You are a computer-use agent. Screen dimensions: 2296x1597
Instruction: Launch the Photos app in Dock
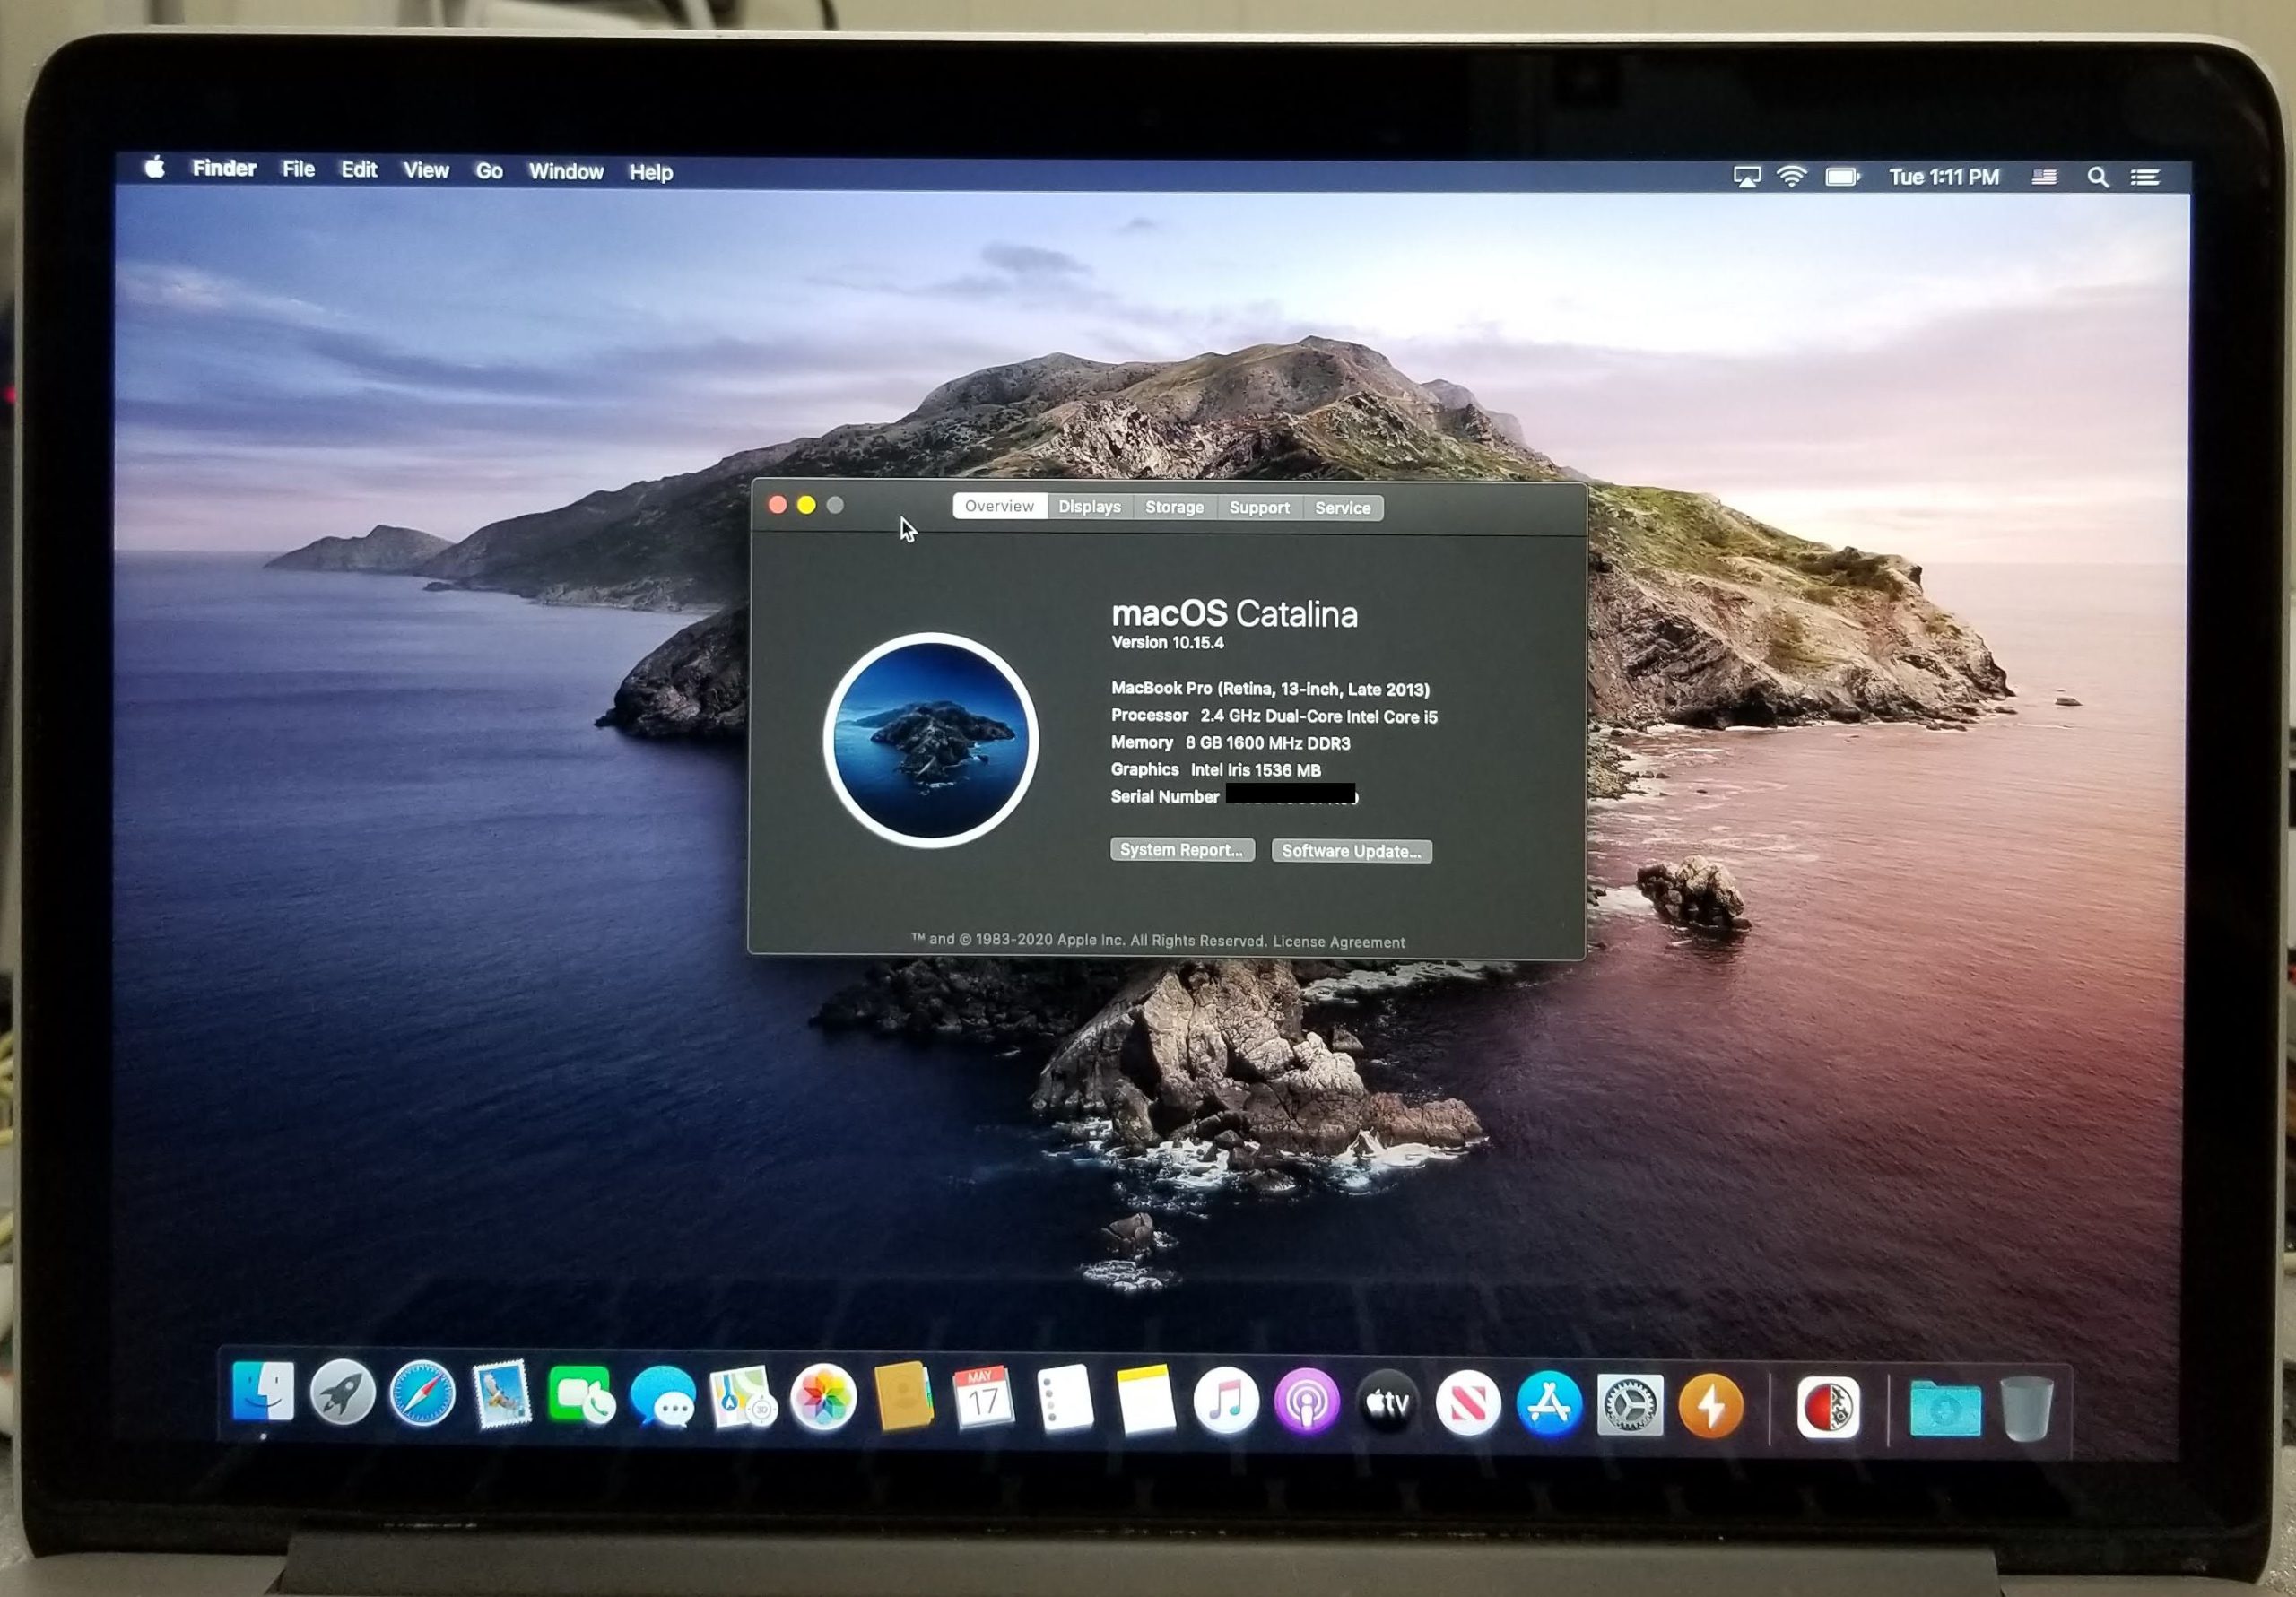pyautogui.click(x=823, y=1397)
